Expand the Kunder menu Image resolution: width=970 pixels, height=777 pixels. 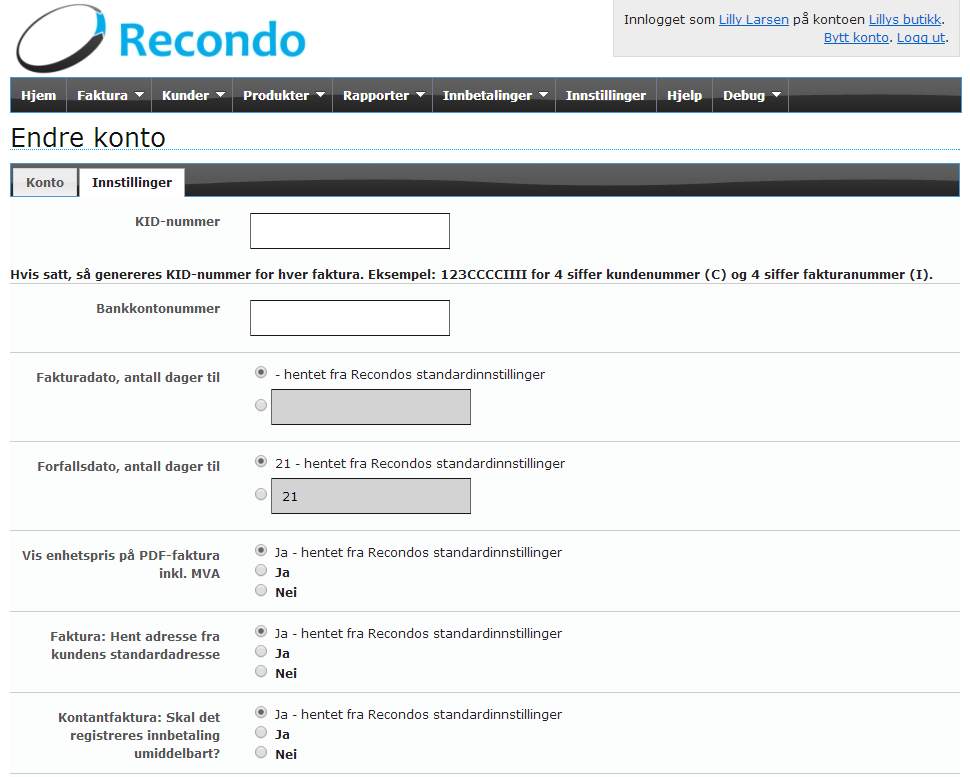coord(193,96)
